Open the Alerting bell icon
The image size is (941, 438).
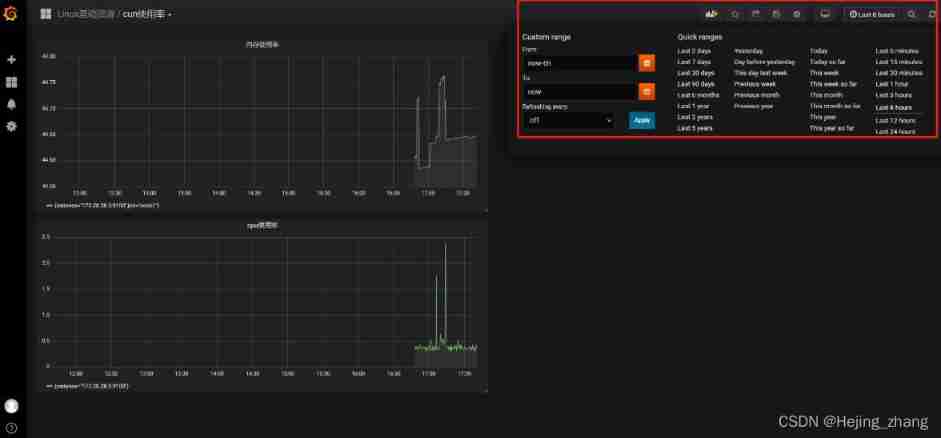click(11, 104)
